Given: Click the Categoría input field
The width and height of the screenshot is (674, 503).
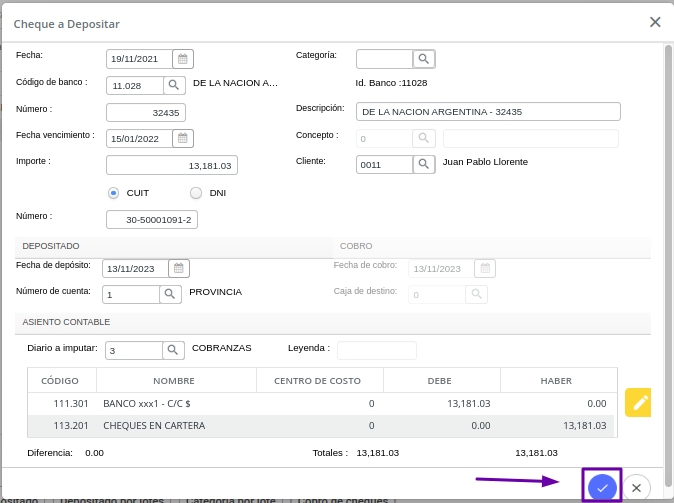Looking at the screenshot, I should pyautogui.click(x=385, y=59).
